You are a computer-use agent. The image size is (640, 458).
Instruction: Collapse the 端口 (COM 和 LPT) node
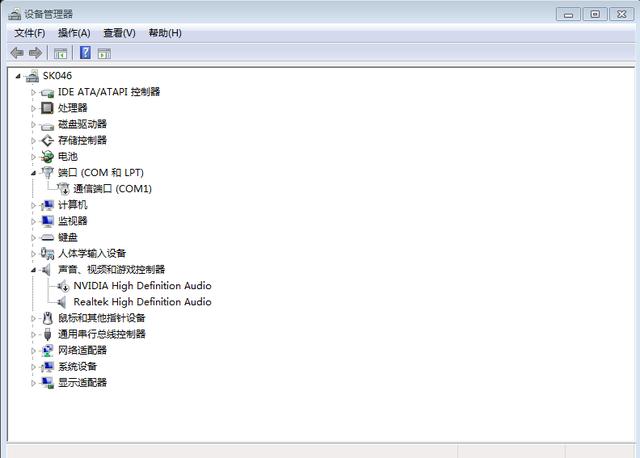pos(33,173)
